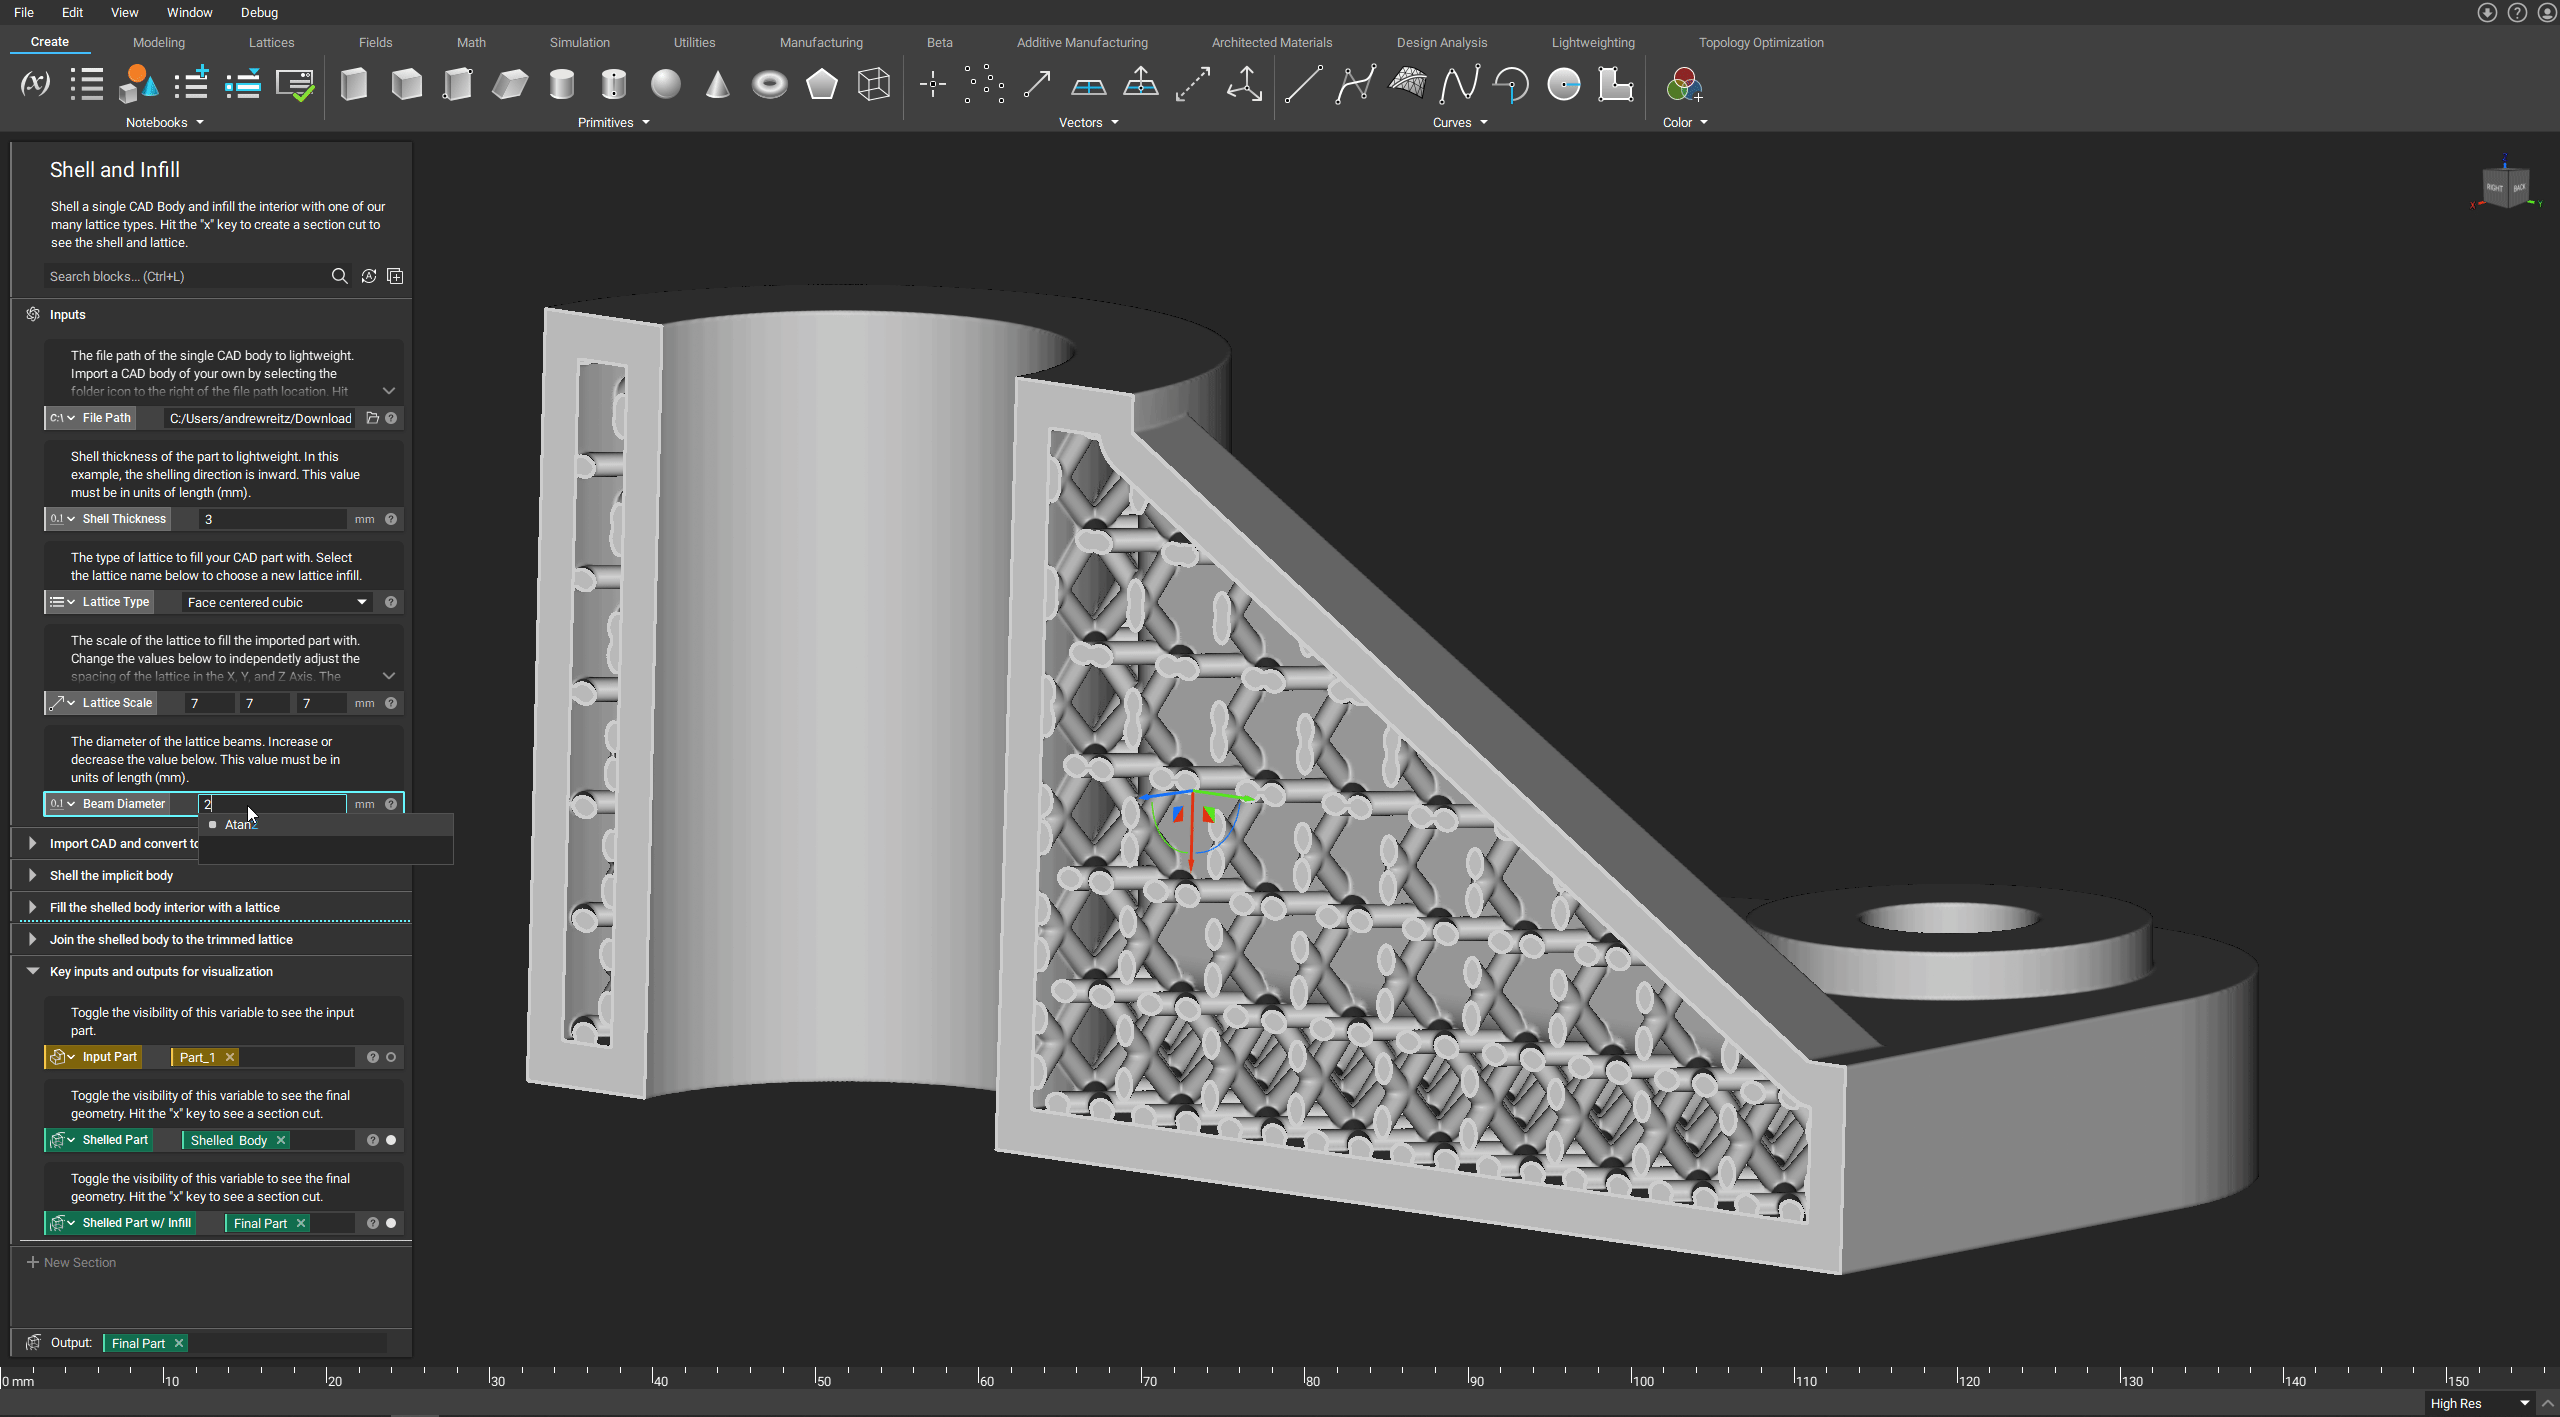Select the Sphere primitive tool
The width and height of the screenshot is (2560, 1417).
665,84
